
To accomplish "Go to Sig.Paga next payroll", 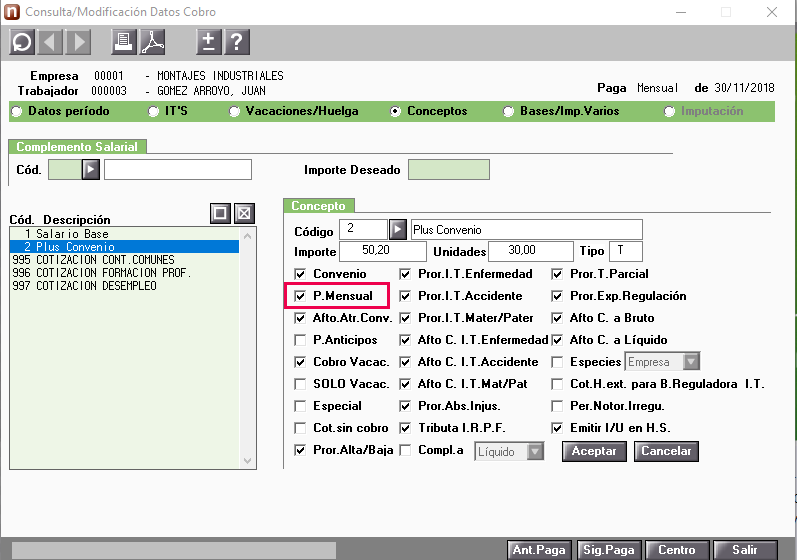I will (x=608, y=550).
